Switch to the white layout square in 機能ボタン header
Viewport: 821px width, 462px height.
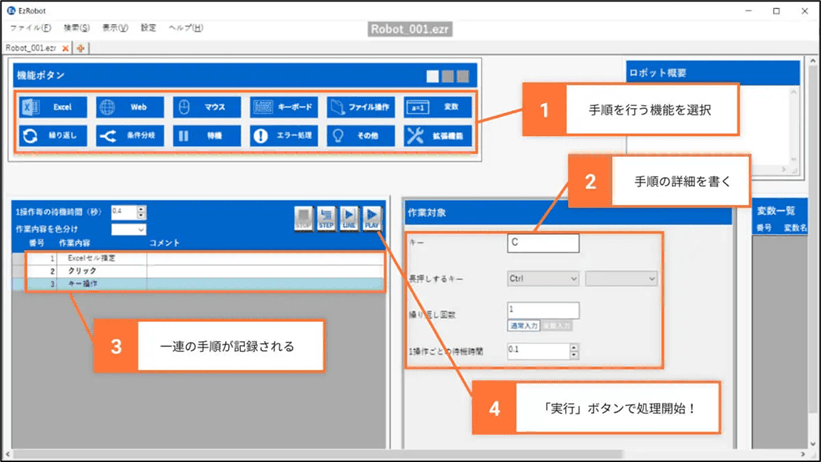click(432, 76)
